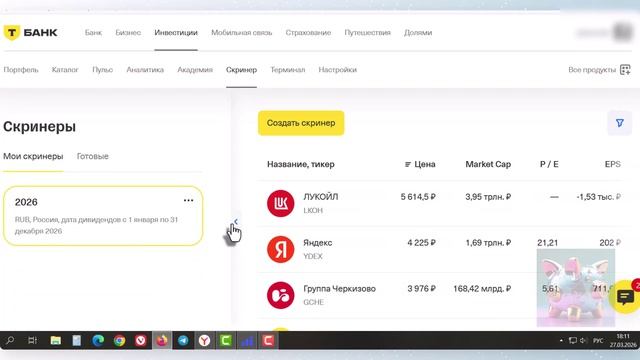
Task: Go to Мобильная связь
Action: click(242, 33)
